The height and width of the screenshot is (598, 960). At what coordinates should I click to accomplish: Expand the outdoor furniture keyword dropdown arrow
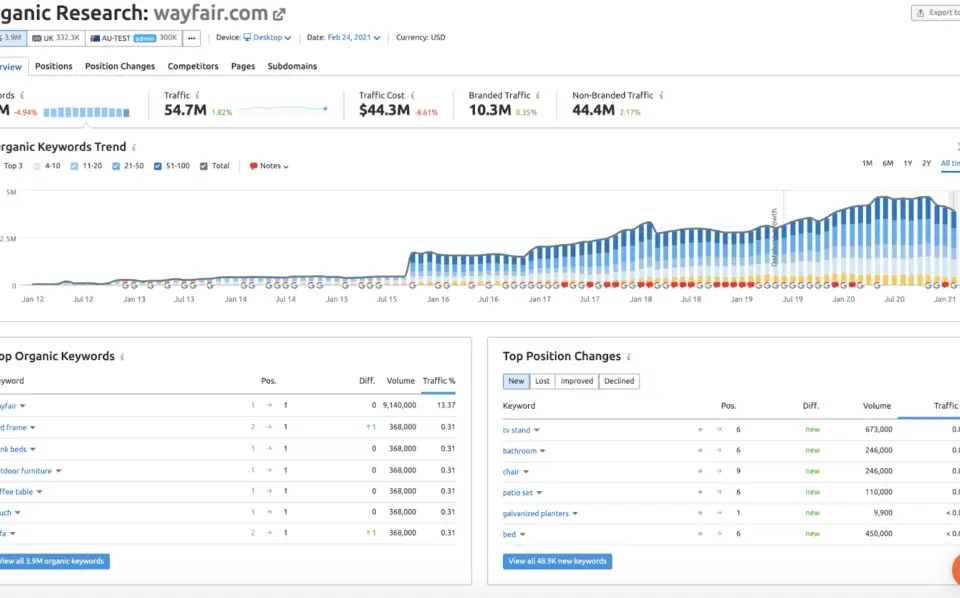pos(59,471)
